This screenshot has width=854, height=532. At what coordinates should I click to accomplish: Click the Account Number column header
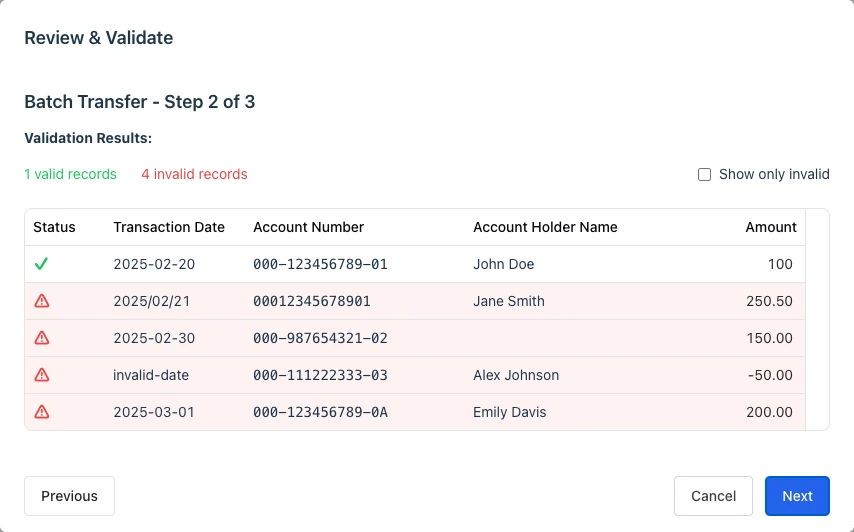click(308, 227)
